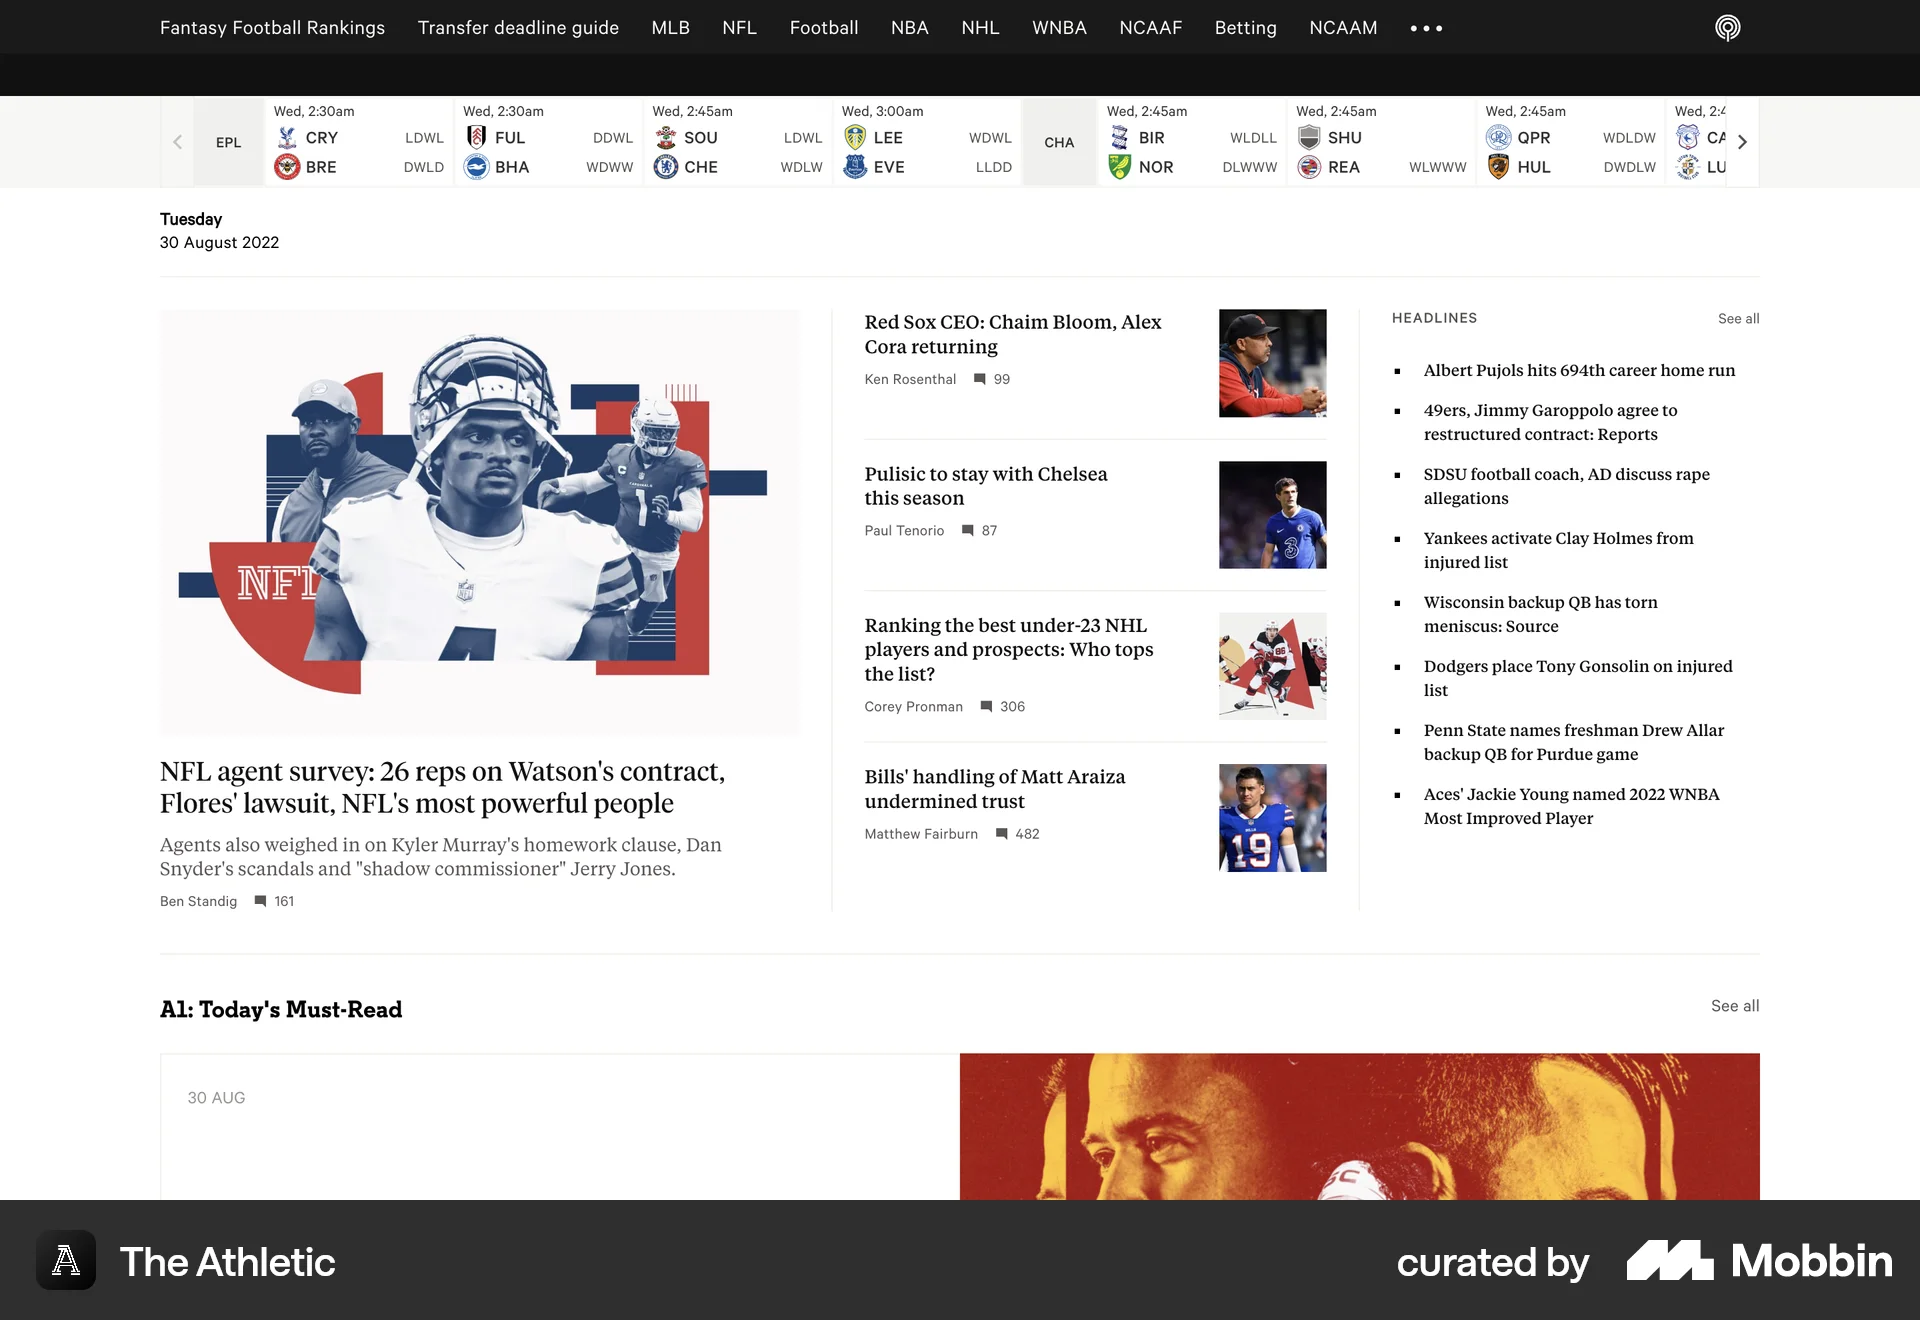Click The Athletic logo in the footer
The image size is (1920, 1320).
66,1261
